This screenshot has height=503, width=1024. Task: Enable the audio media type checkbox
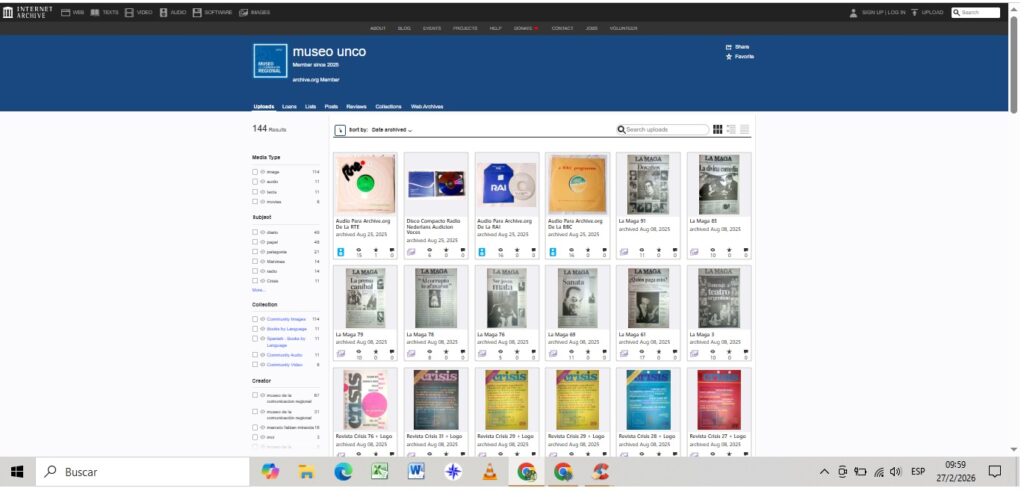(x=255, y=182)
